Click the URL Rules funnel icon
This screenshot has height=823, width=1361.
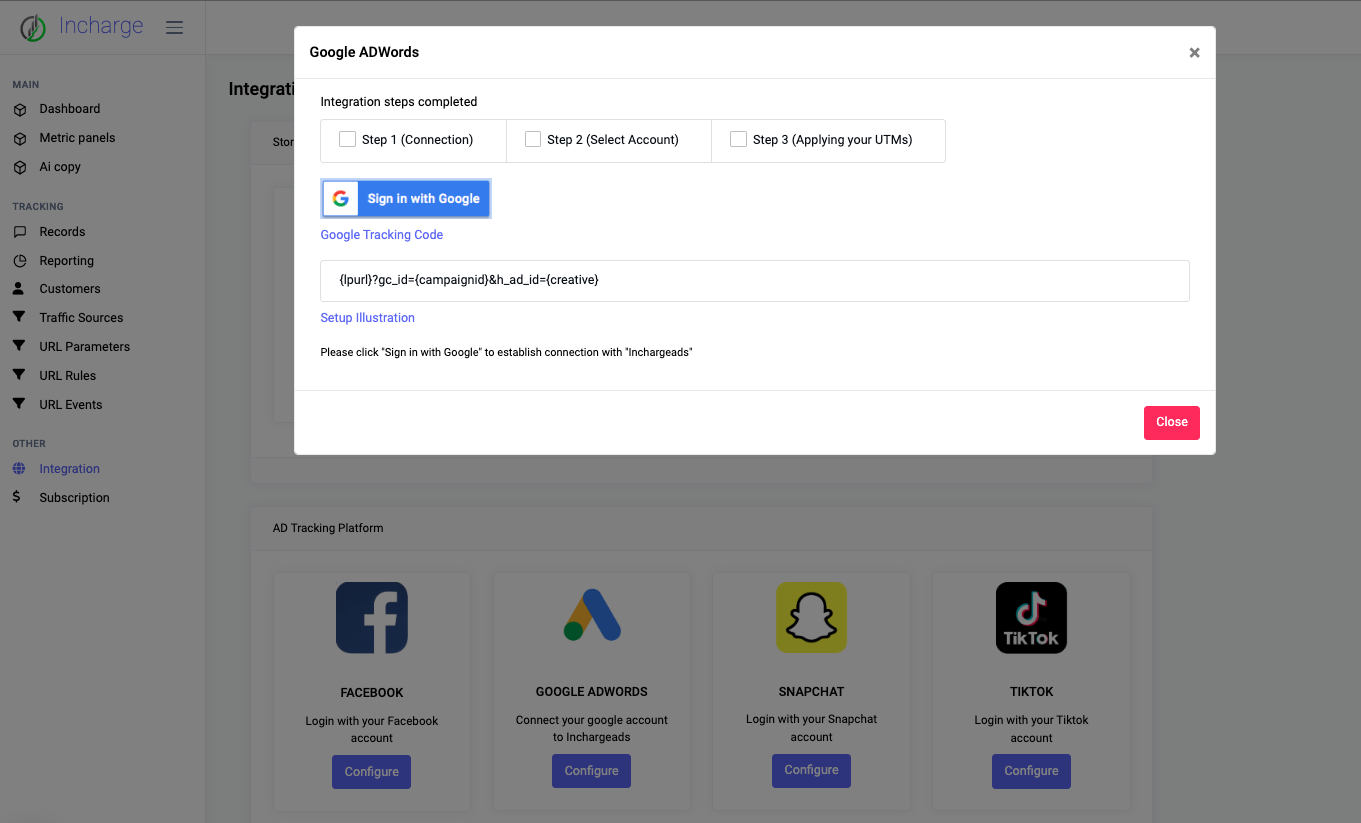[x=18, y=375]
